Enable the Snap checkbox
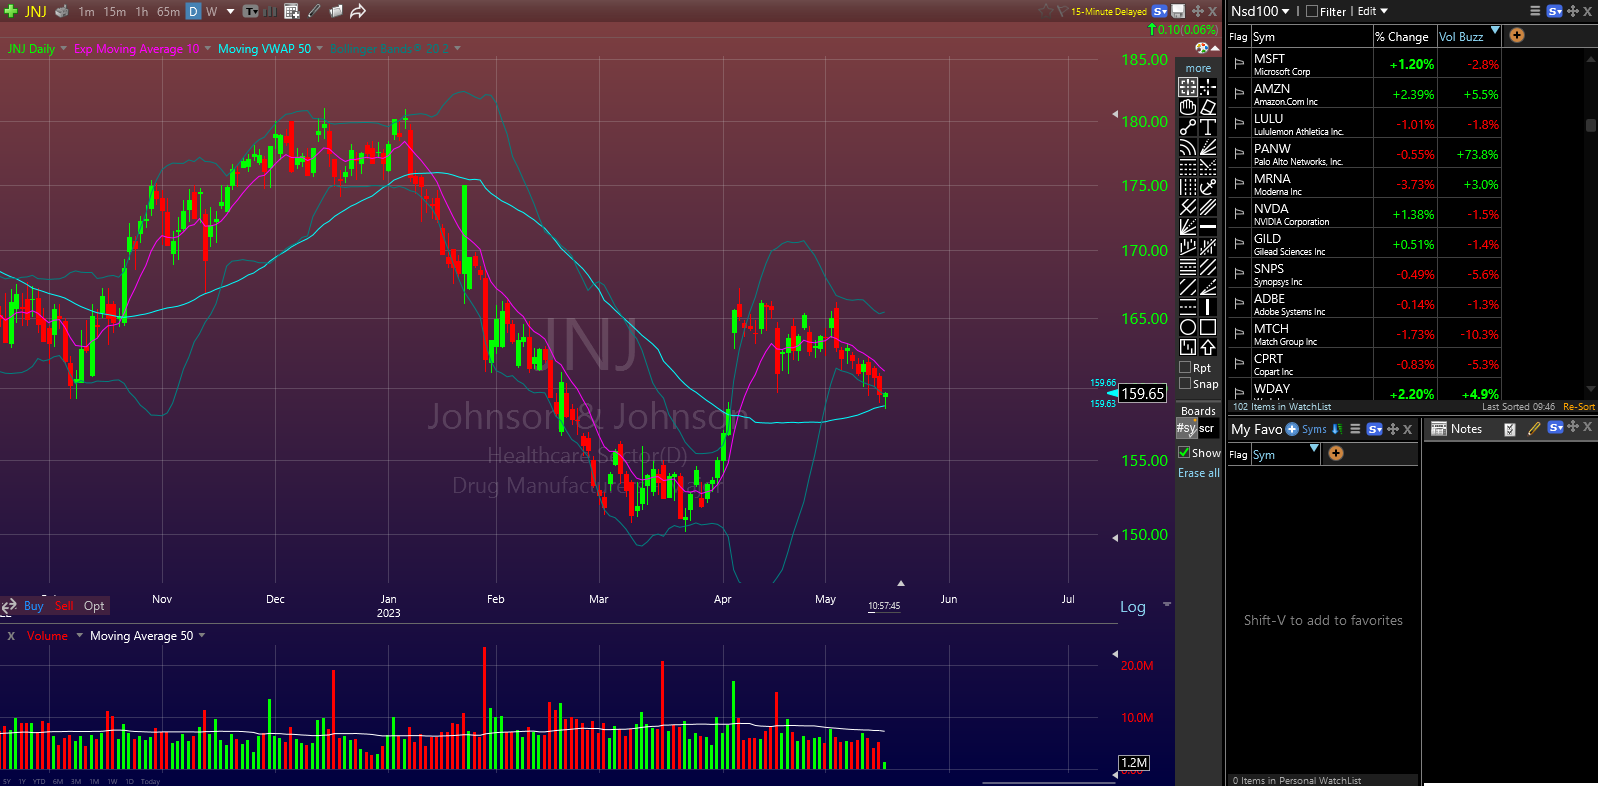Image resolution: width=1598 pixels, height=786 pixels. 1185,384
